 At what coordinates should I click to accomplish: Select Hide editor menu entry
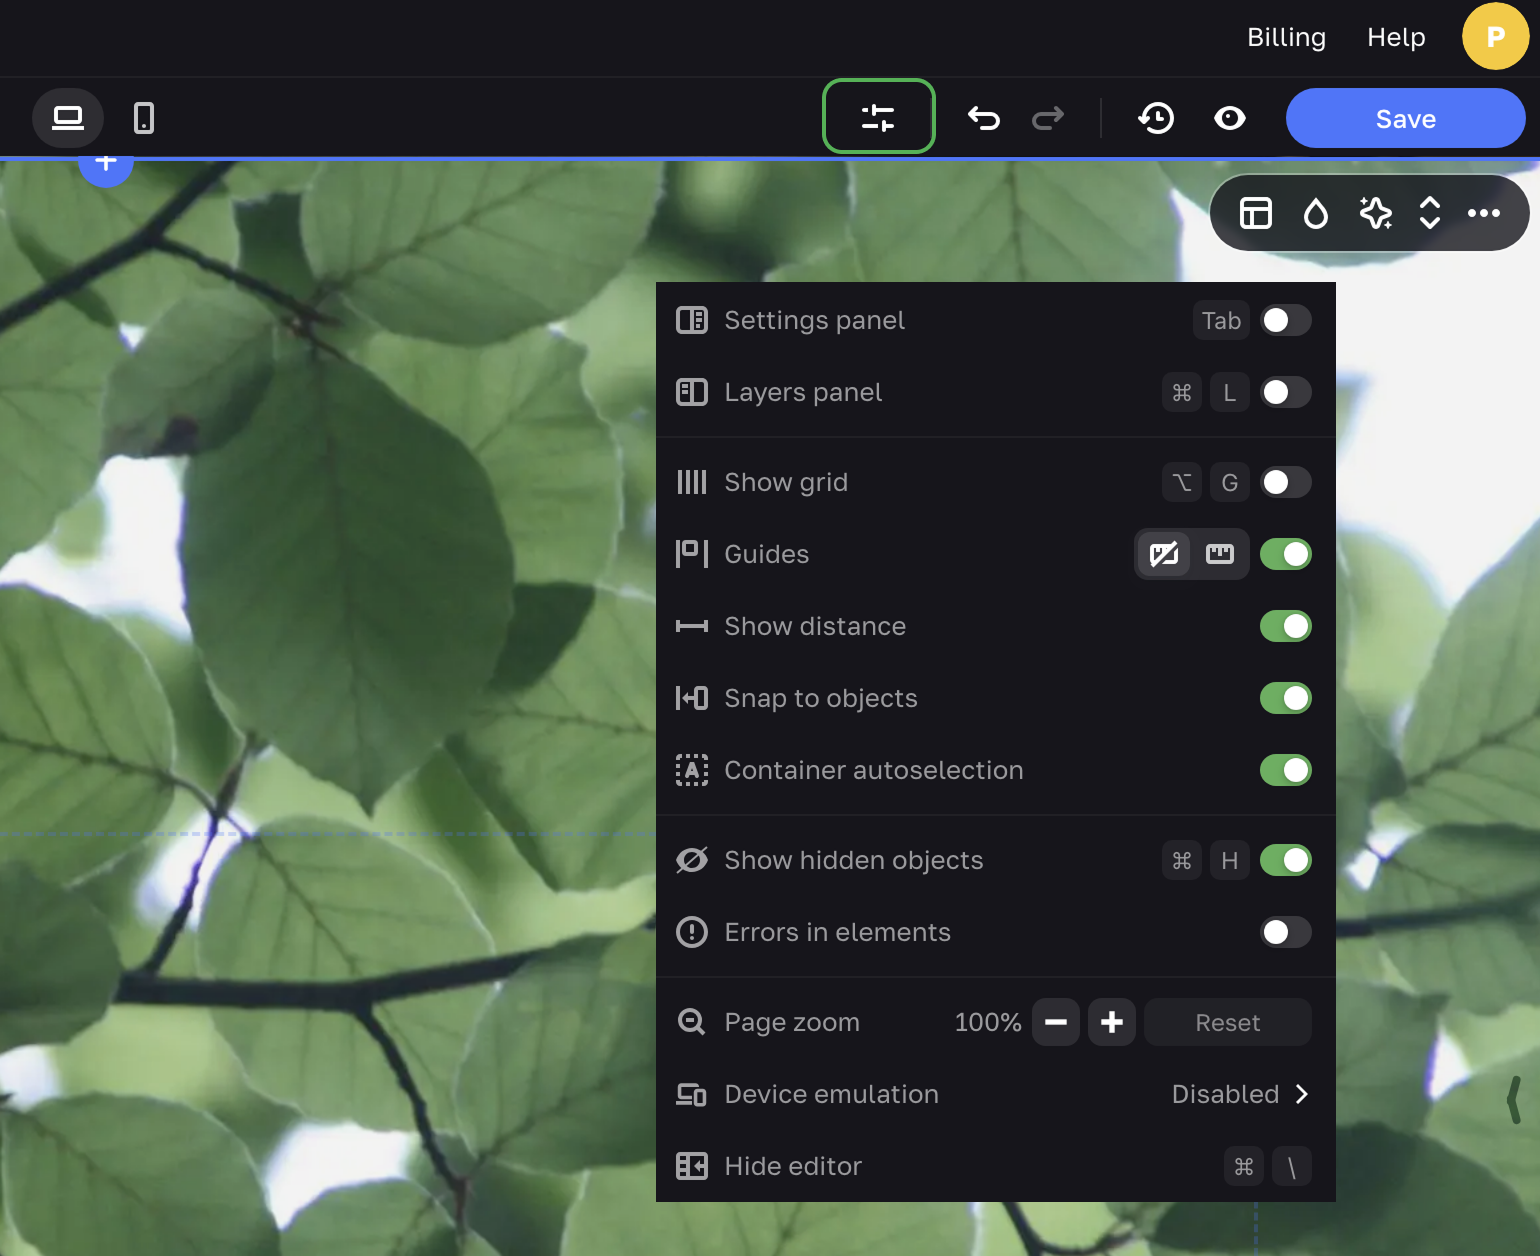[x=793, y=1166]
